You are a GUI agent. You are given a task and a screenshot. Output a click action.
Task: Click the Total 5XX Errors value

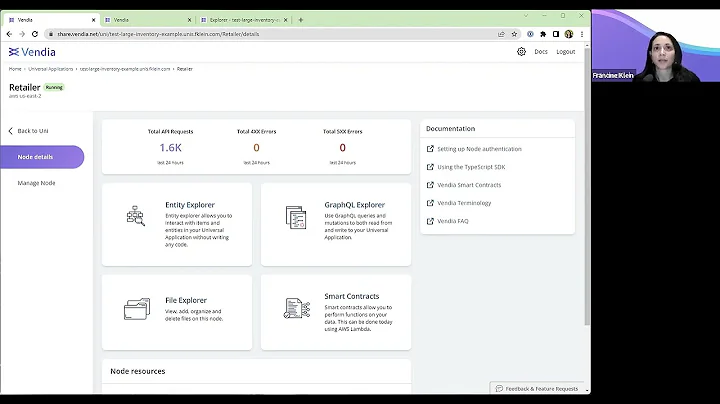343,147
